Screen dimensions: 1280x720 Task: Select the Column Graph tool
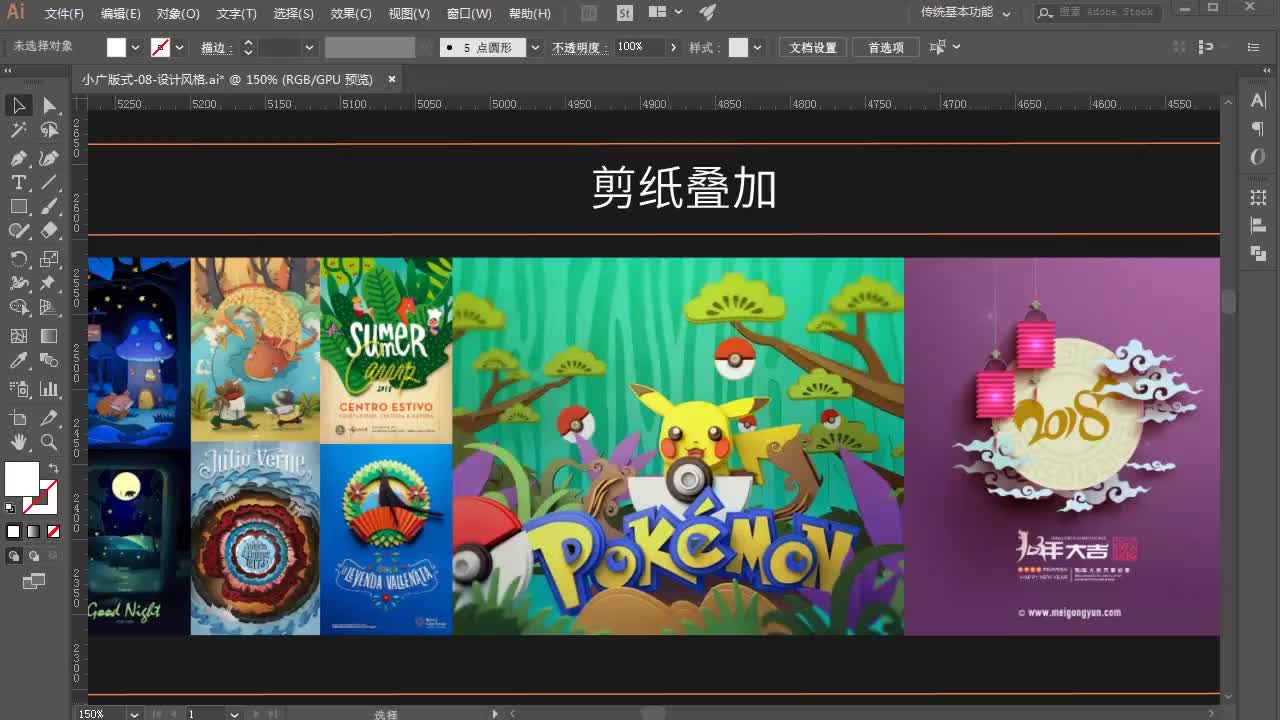click(x=49, y=389)
